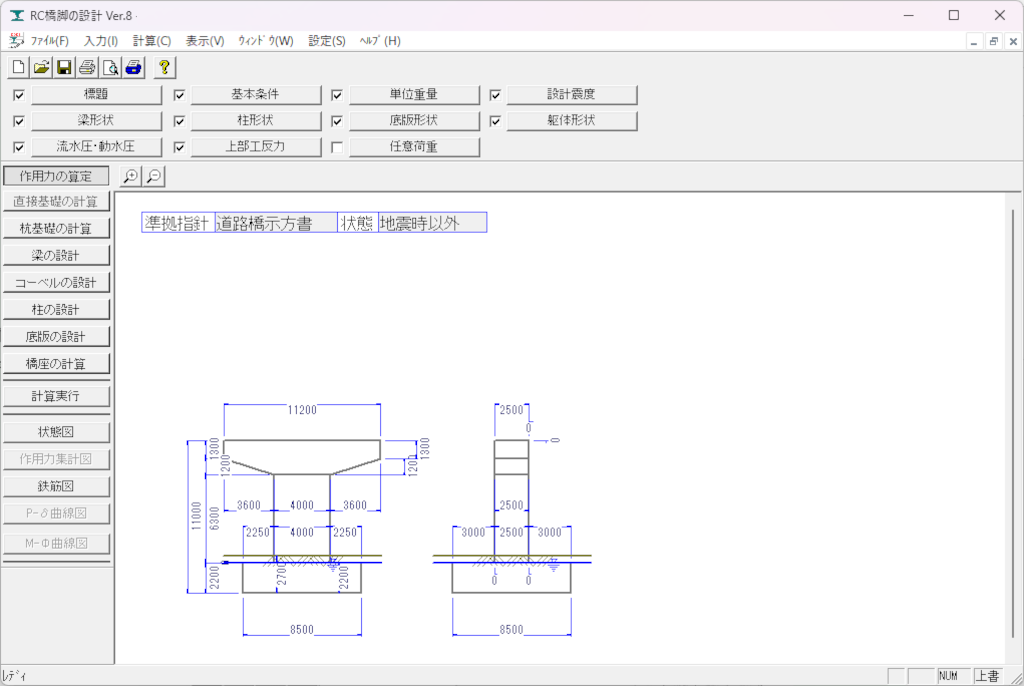Uncheck the box next to 設計震度
Viewport: 1024px width, 686px height.
[x=495, y=96]
